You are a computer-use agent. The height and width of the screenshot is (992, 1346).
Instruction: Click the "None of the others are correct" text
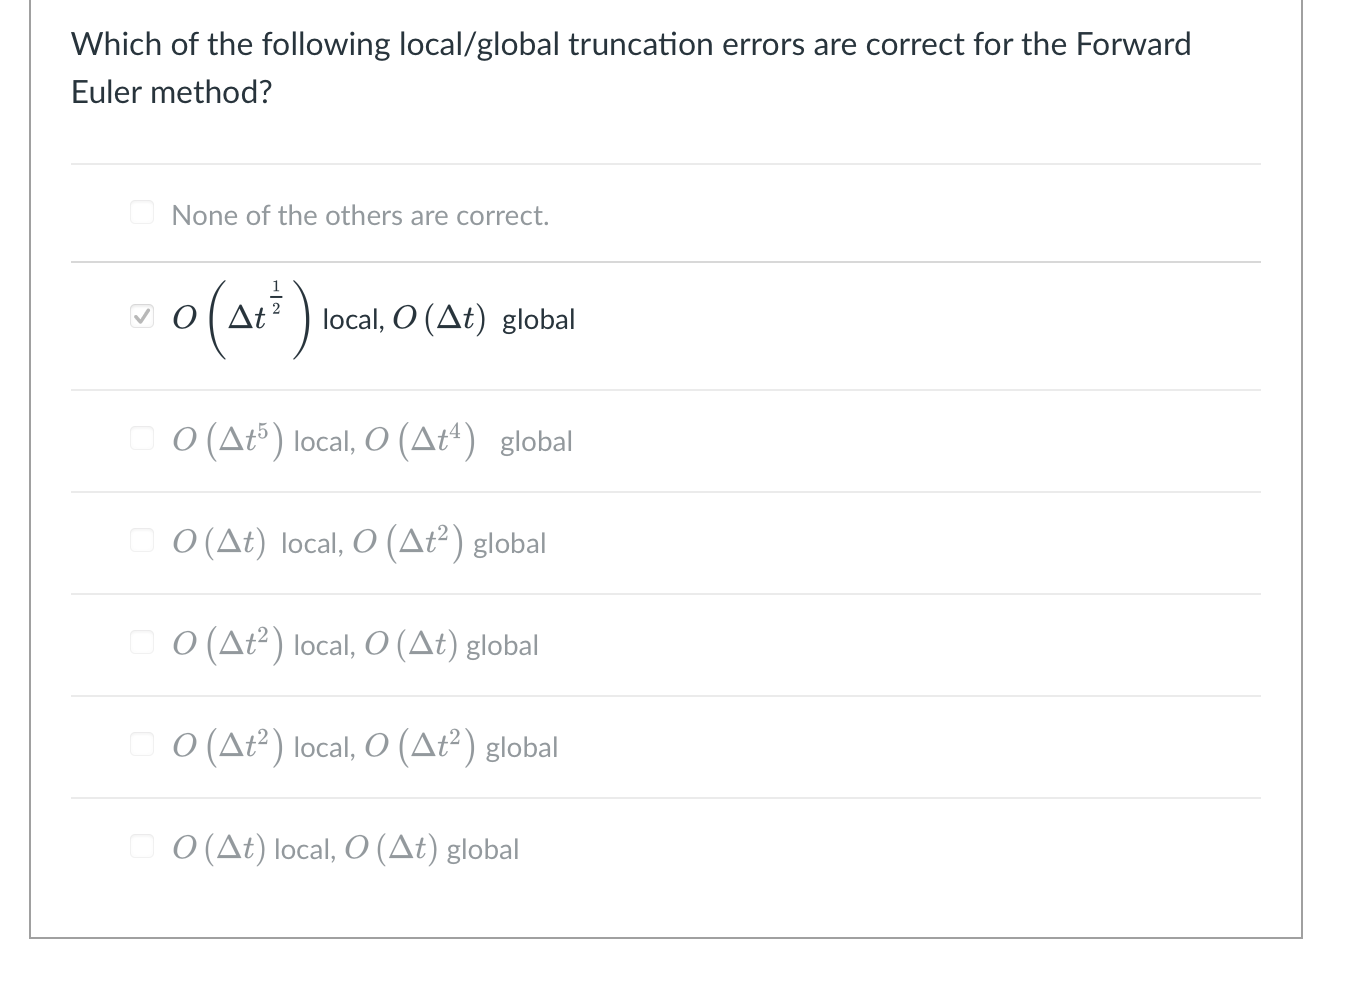pos(360,215)
